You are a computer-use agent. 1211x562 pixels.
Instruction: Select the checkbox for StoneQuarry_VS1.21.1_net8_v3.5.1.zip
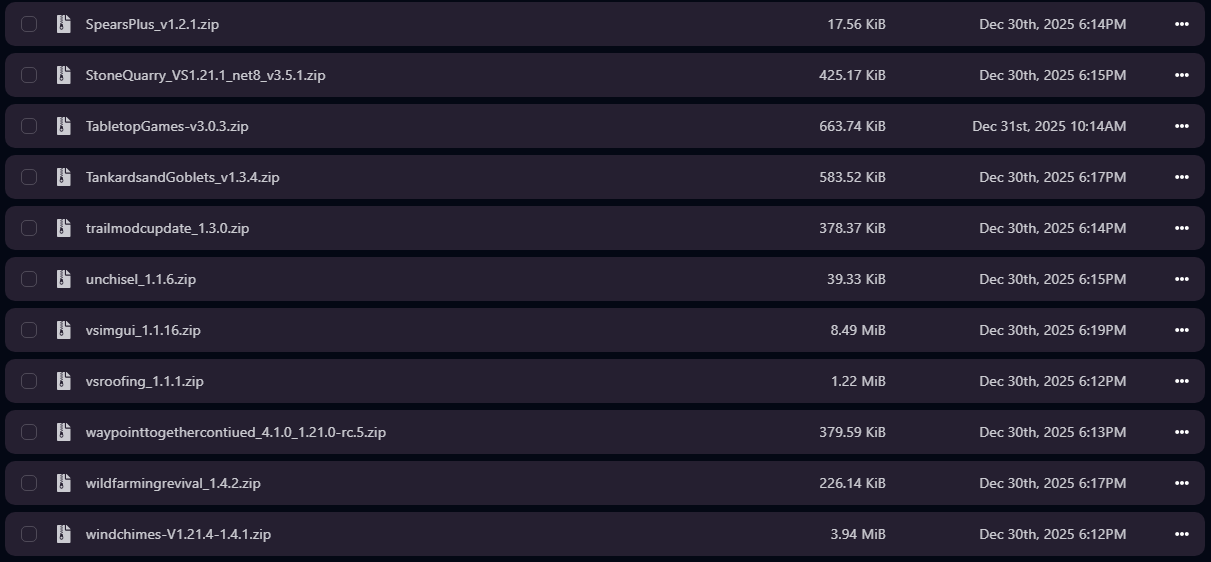coord(29,75)
